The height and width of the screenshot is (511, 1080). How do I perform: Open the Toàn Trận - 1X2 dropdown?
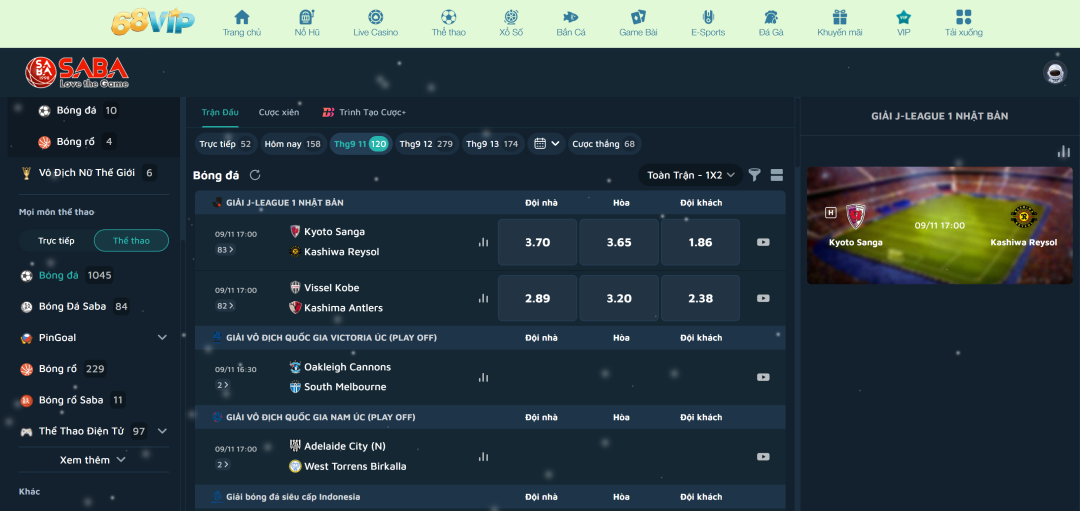[x=691, y=175]
